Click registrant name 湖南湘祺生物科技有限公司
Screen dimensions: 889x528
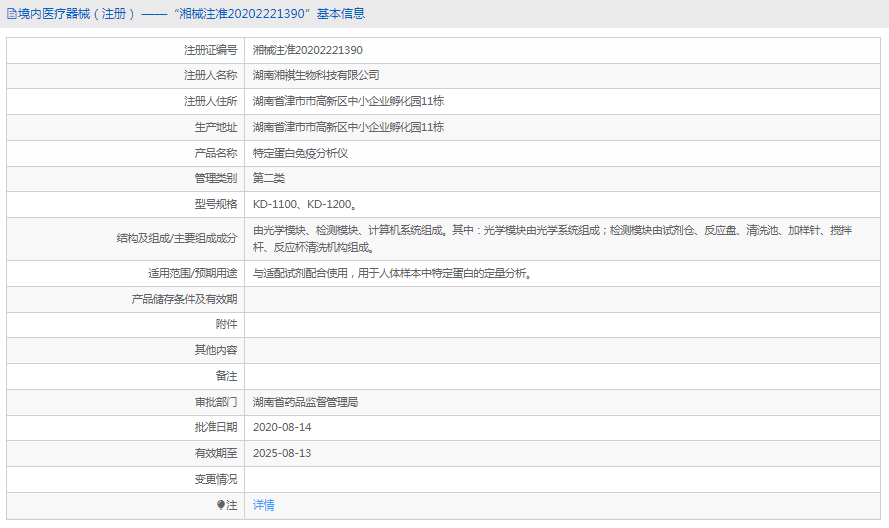(316, 76)
